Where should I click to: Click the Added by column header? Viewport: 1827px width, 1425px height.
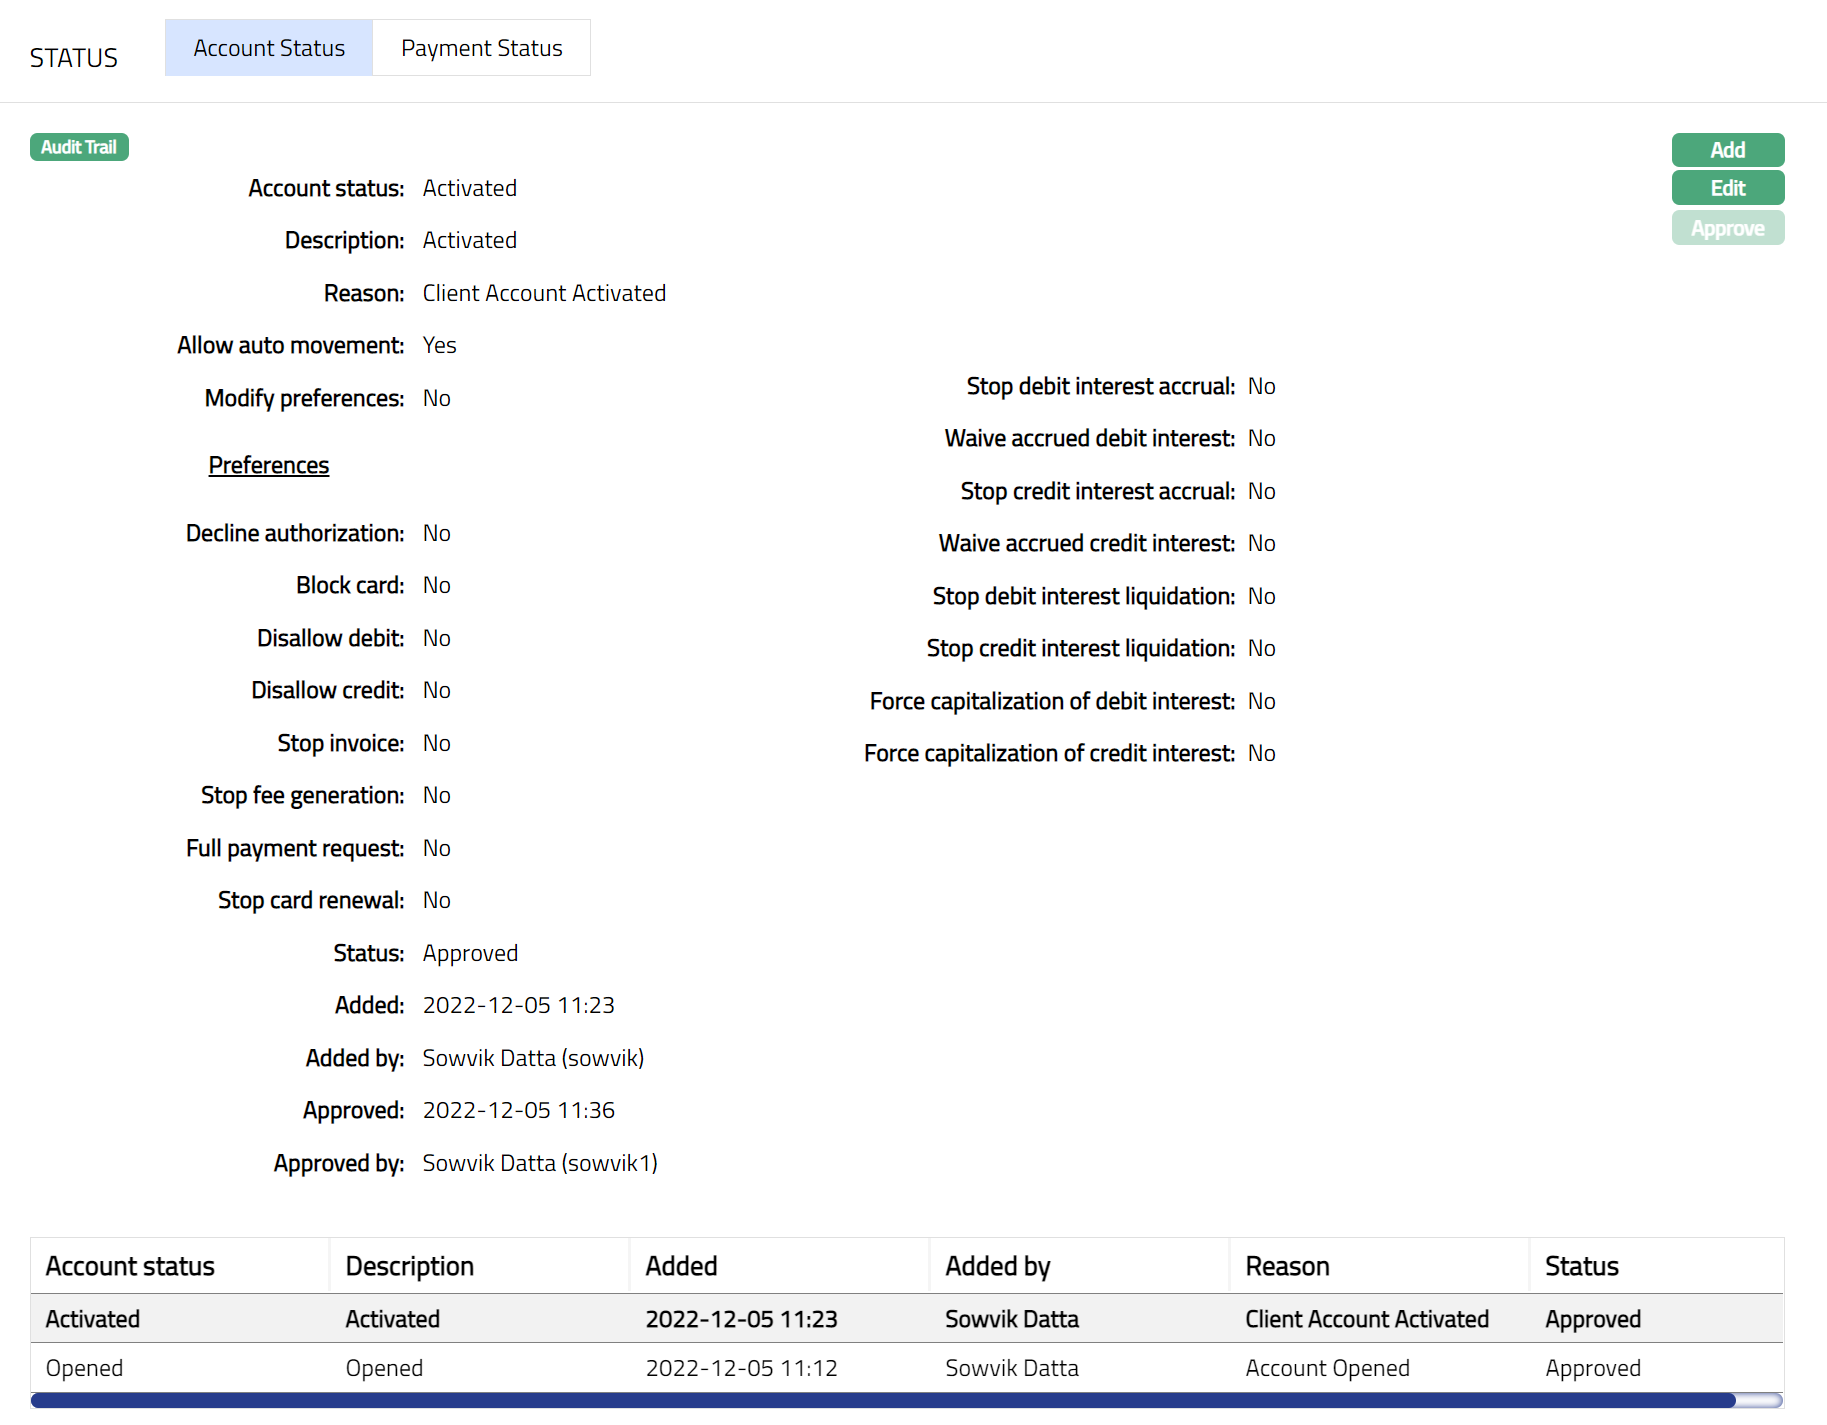997,1266
